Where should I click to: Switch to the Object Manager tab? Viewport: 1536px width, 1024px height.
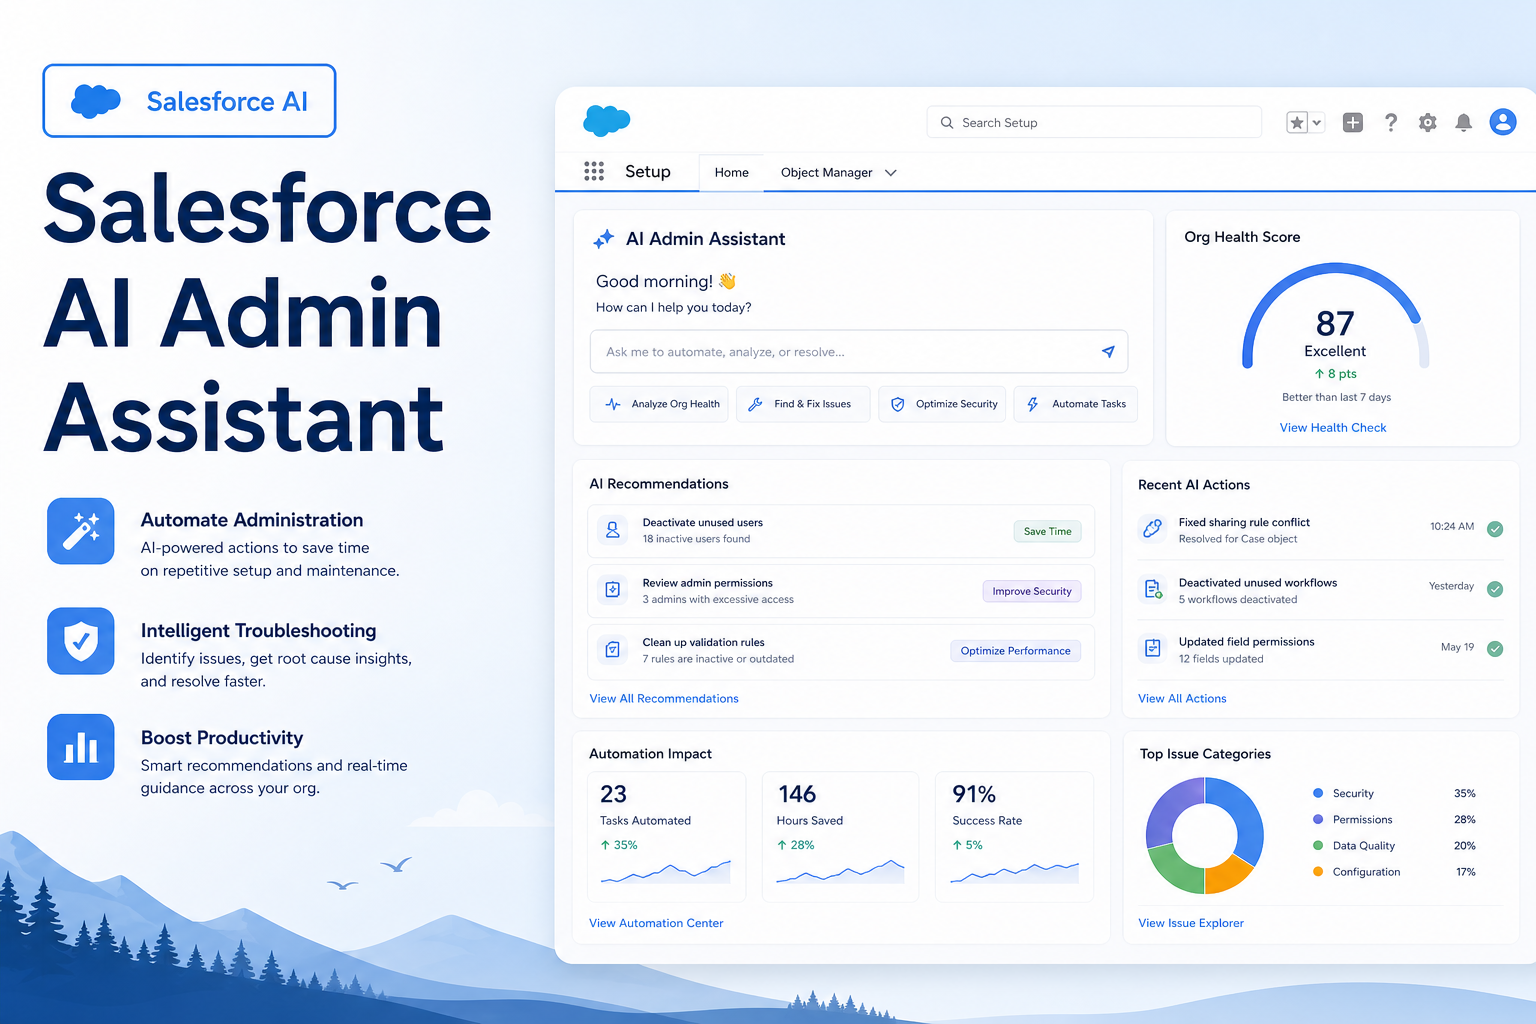(826, 172)
